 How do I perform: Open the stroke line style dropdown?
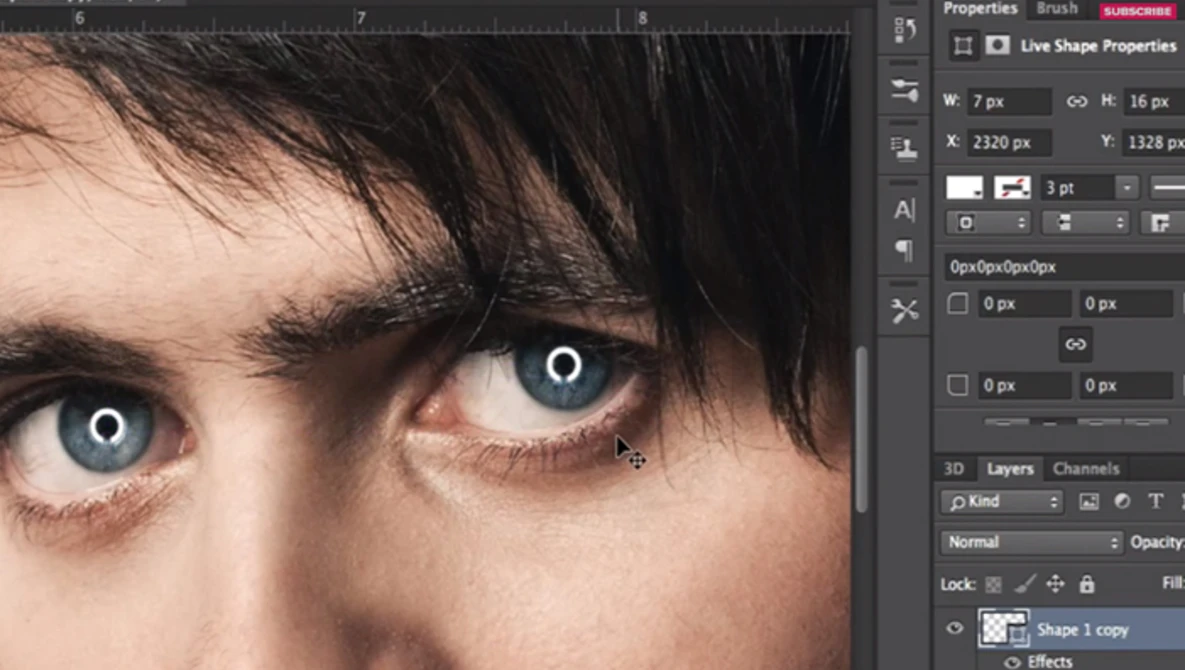click(x=1168, y=188)
